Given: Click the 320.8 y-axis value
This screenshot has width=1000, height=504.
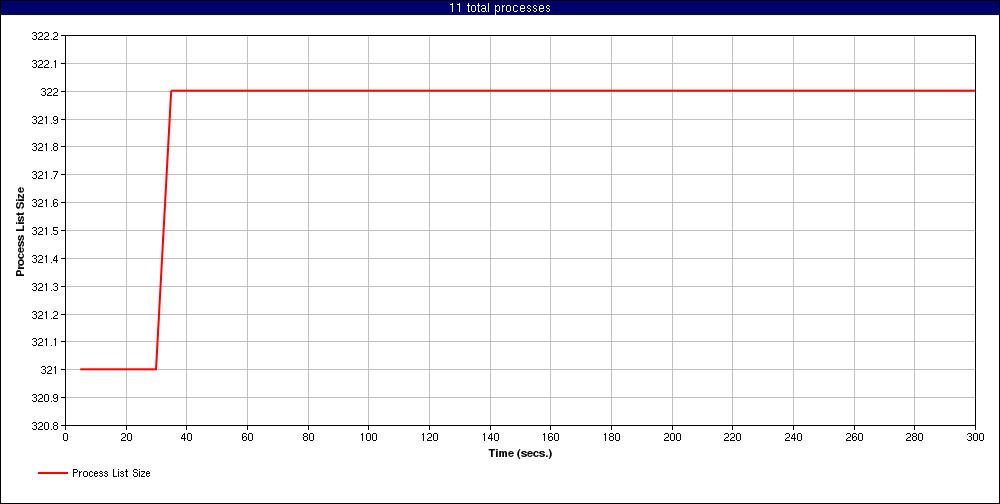Looking at the screenshot, I should pos(45,426).
